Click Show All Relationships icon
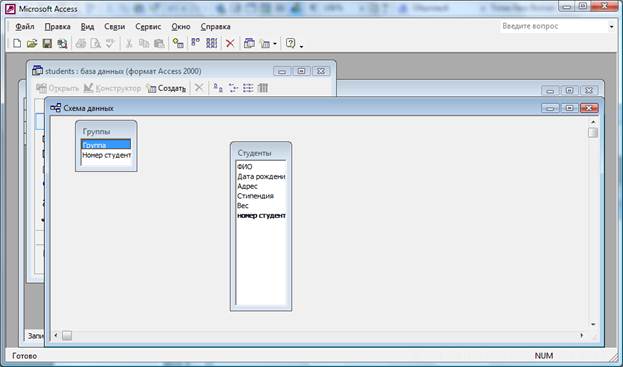The width and height of the screenshot is (623, 367). coord(211,43)
